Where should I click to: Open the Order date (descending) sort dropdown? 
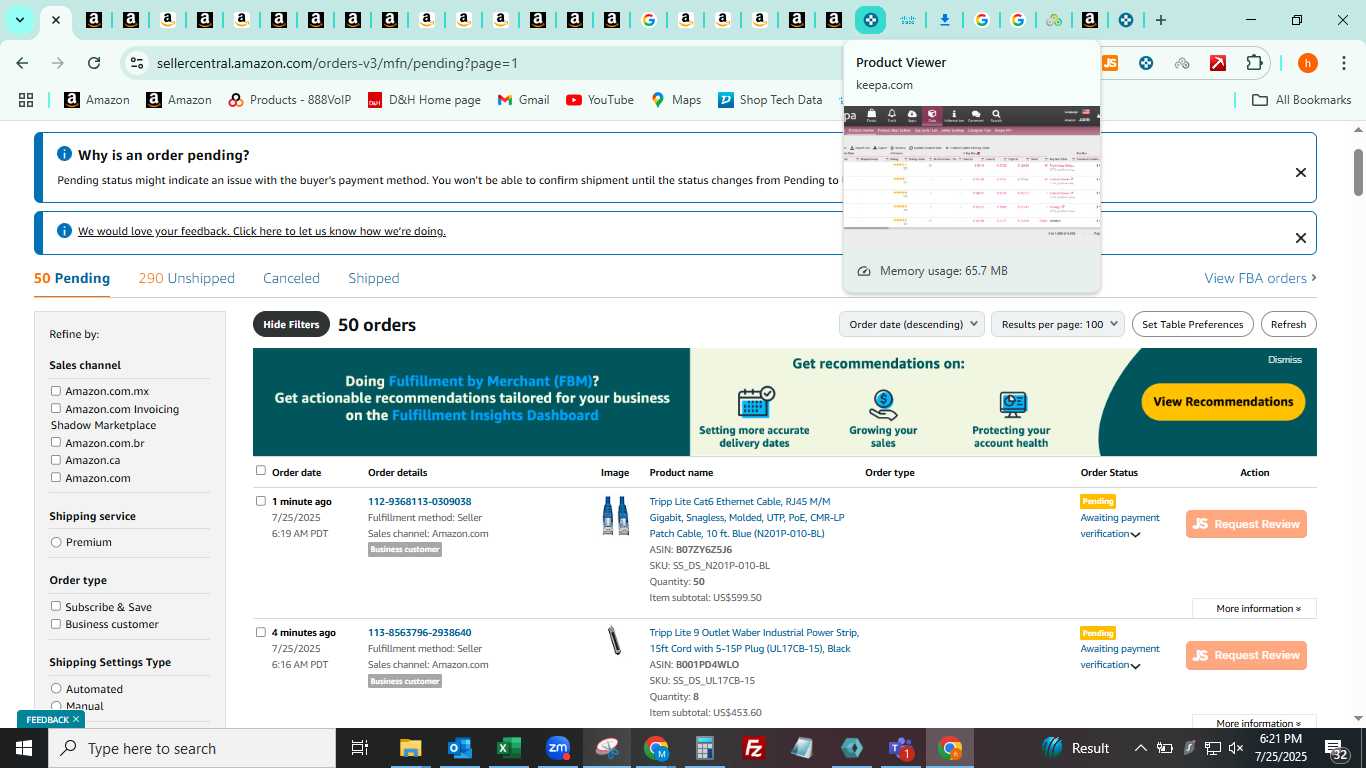pyautogui.click(x=913, y=324)
